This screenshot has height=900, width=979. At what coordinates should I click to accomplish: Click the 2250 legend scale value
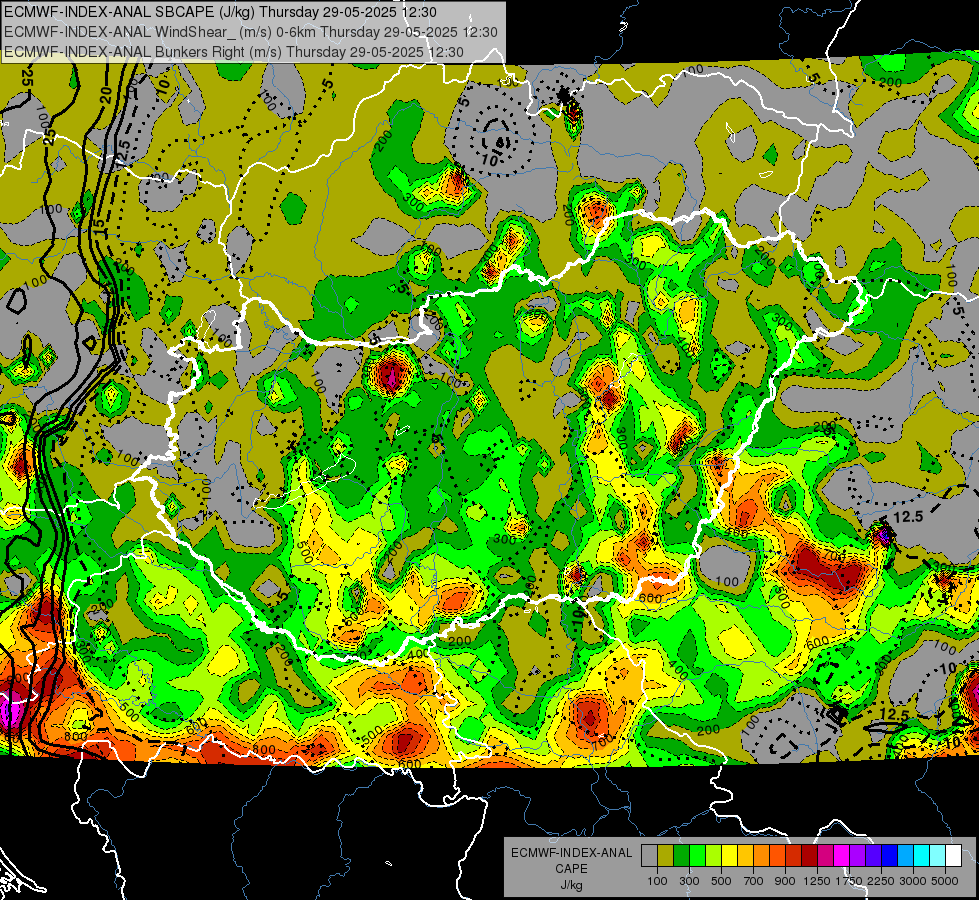[882, 881]
